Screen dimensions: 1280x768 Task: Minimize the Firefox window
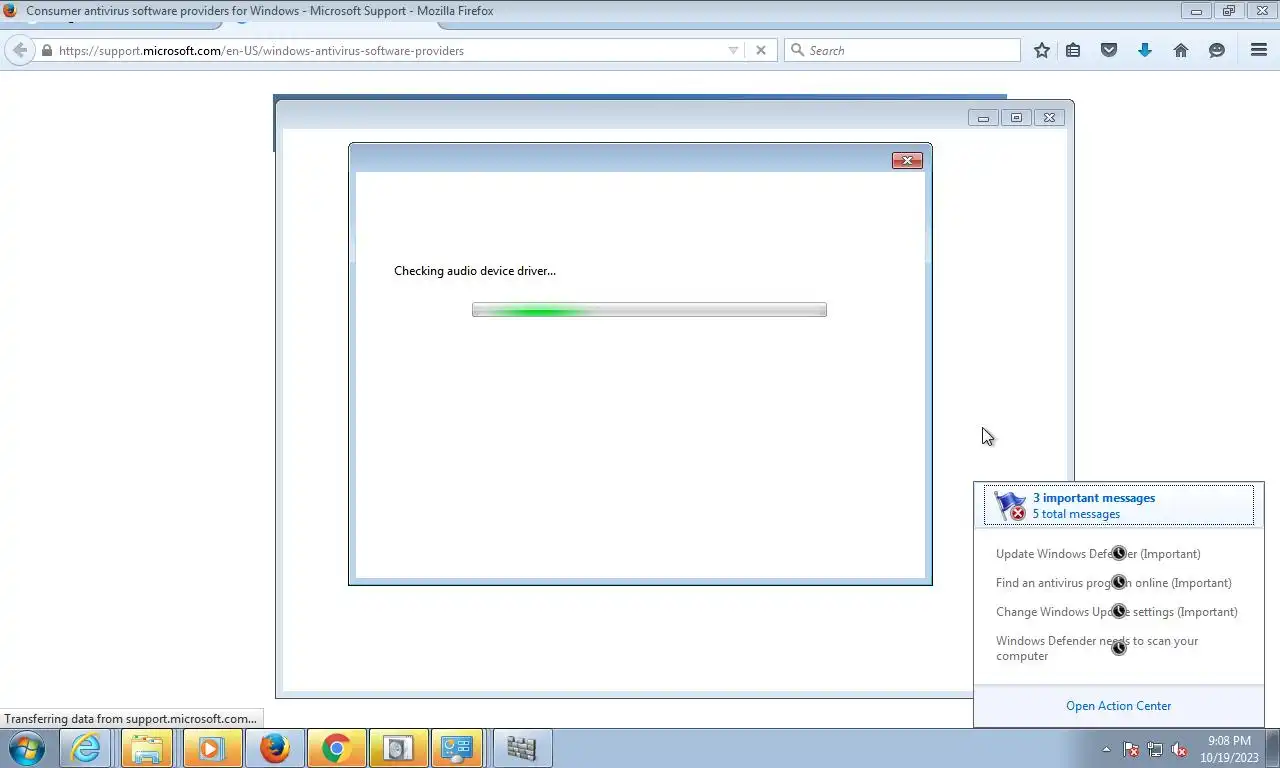point(1196,11)
